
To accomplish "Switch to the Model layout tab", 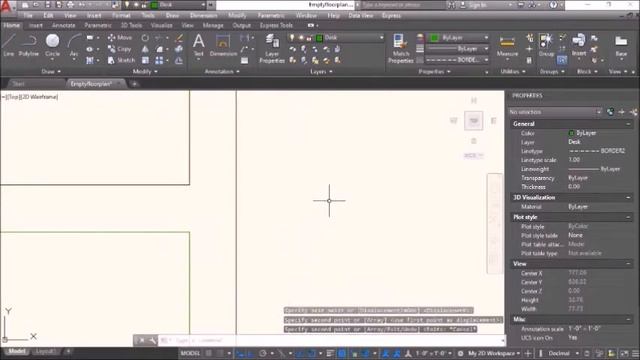I will [17, 351].
